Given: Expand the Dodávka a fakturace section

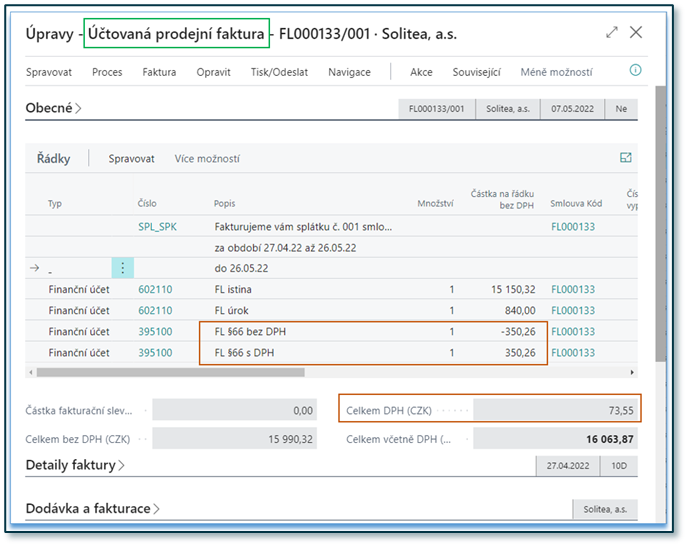Looking at the screenshot, I should [x=93, y=509].
